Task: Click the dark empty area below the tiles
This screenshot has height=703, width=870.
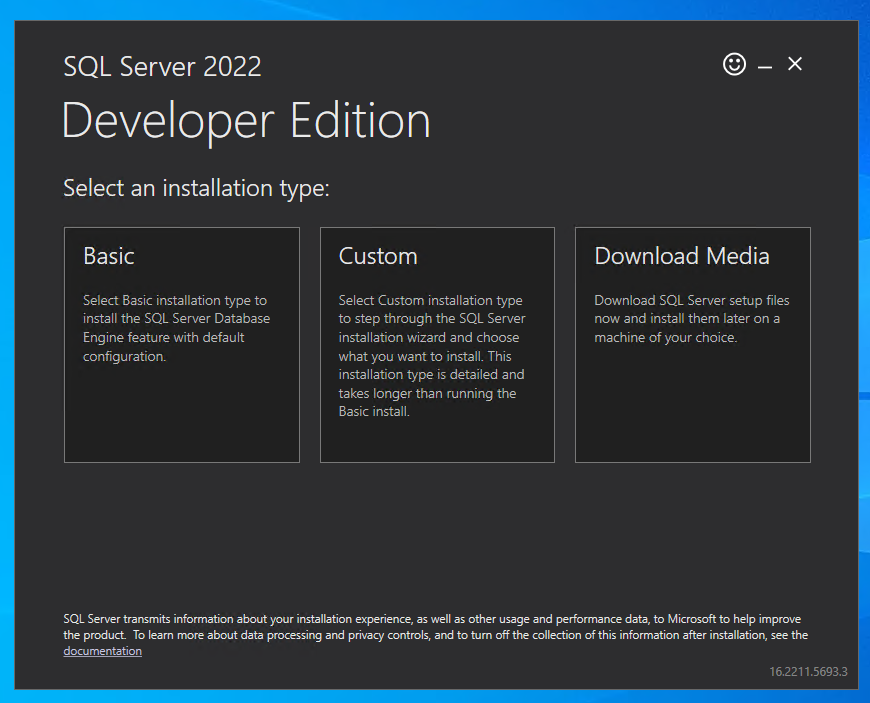Action: 435,530
